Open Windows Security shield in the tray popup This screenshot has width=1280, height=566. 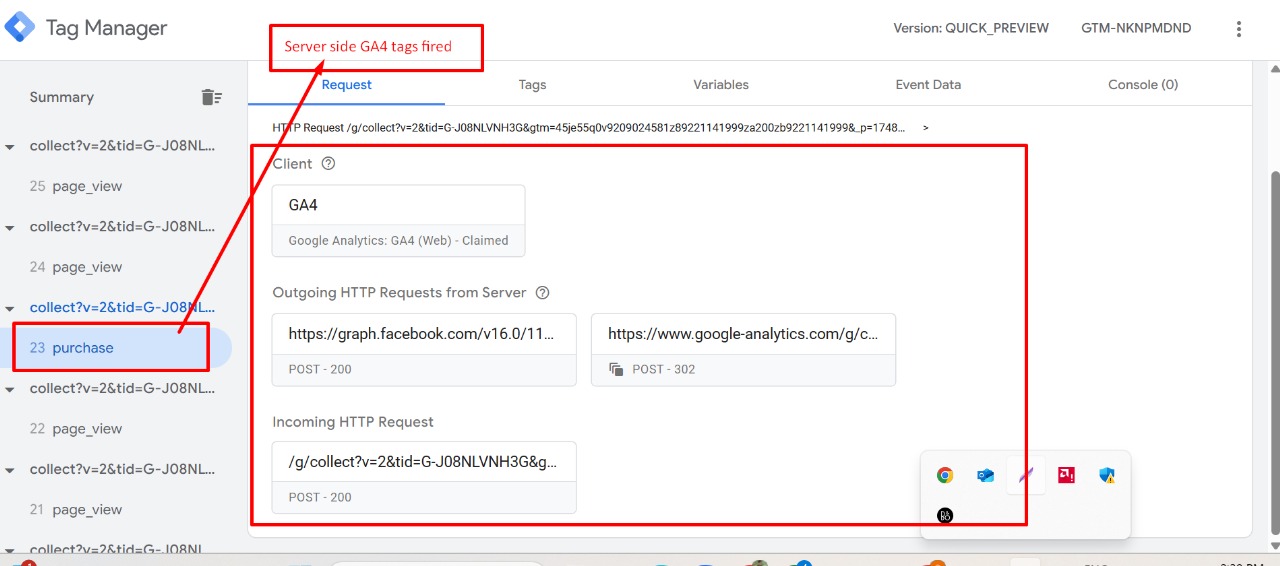click(x=1107, y=475)
